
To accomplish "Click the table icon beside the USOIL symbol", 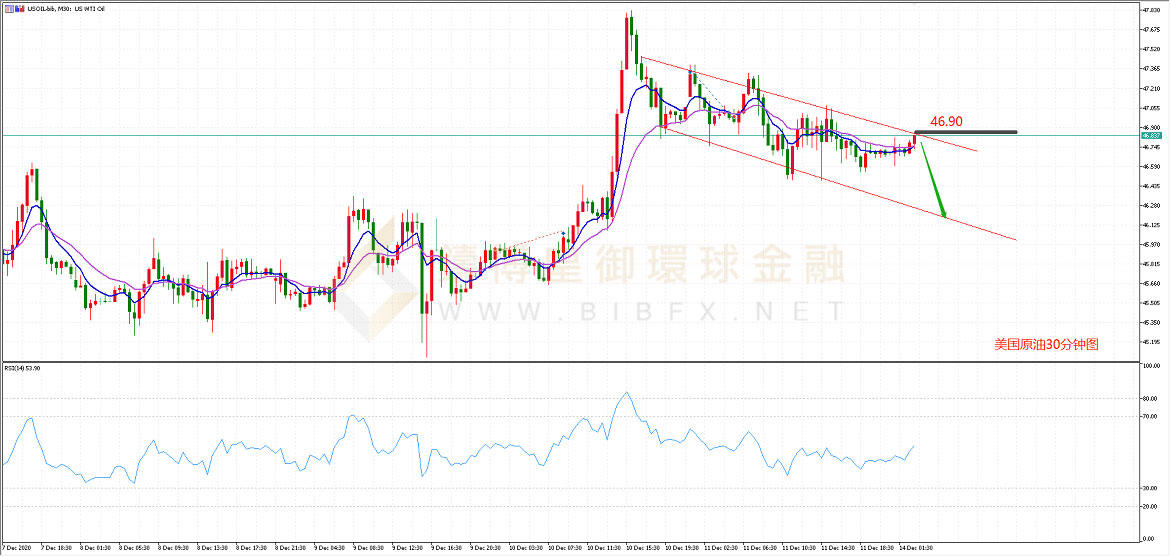I will pos(7,8).
